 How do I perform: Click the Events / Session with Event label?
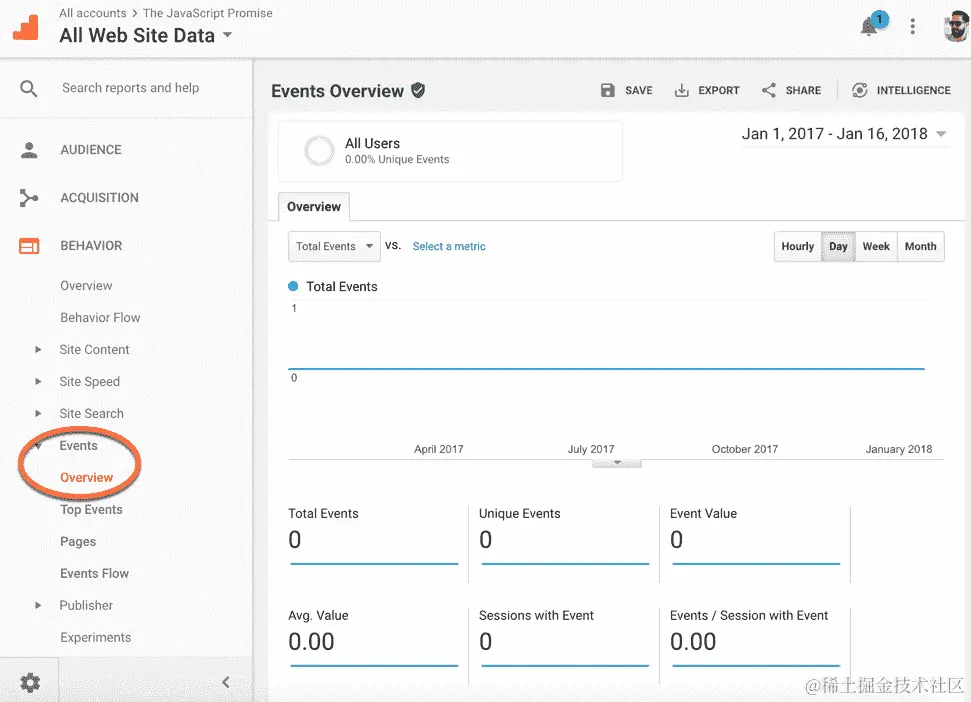tap(749, 616)
